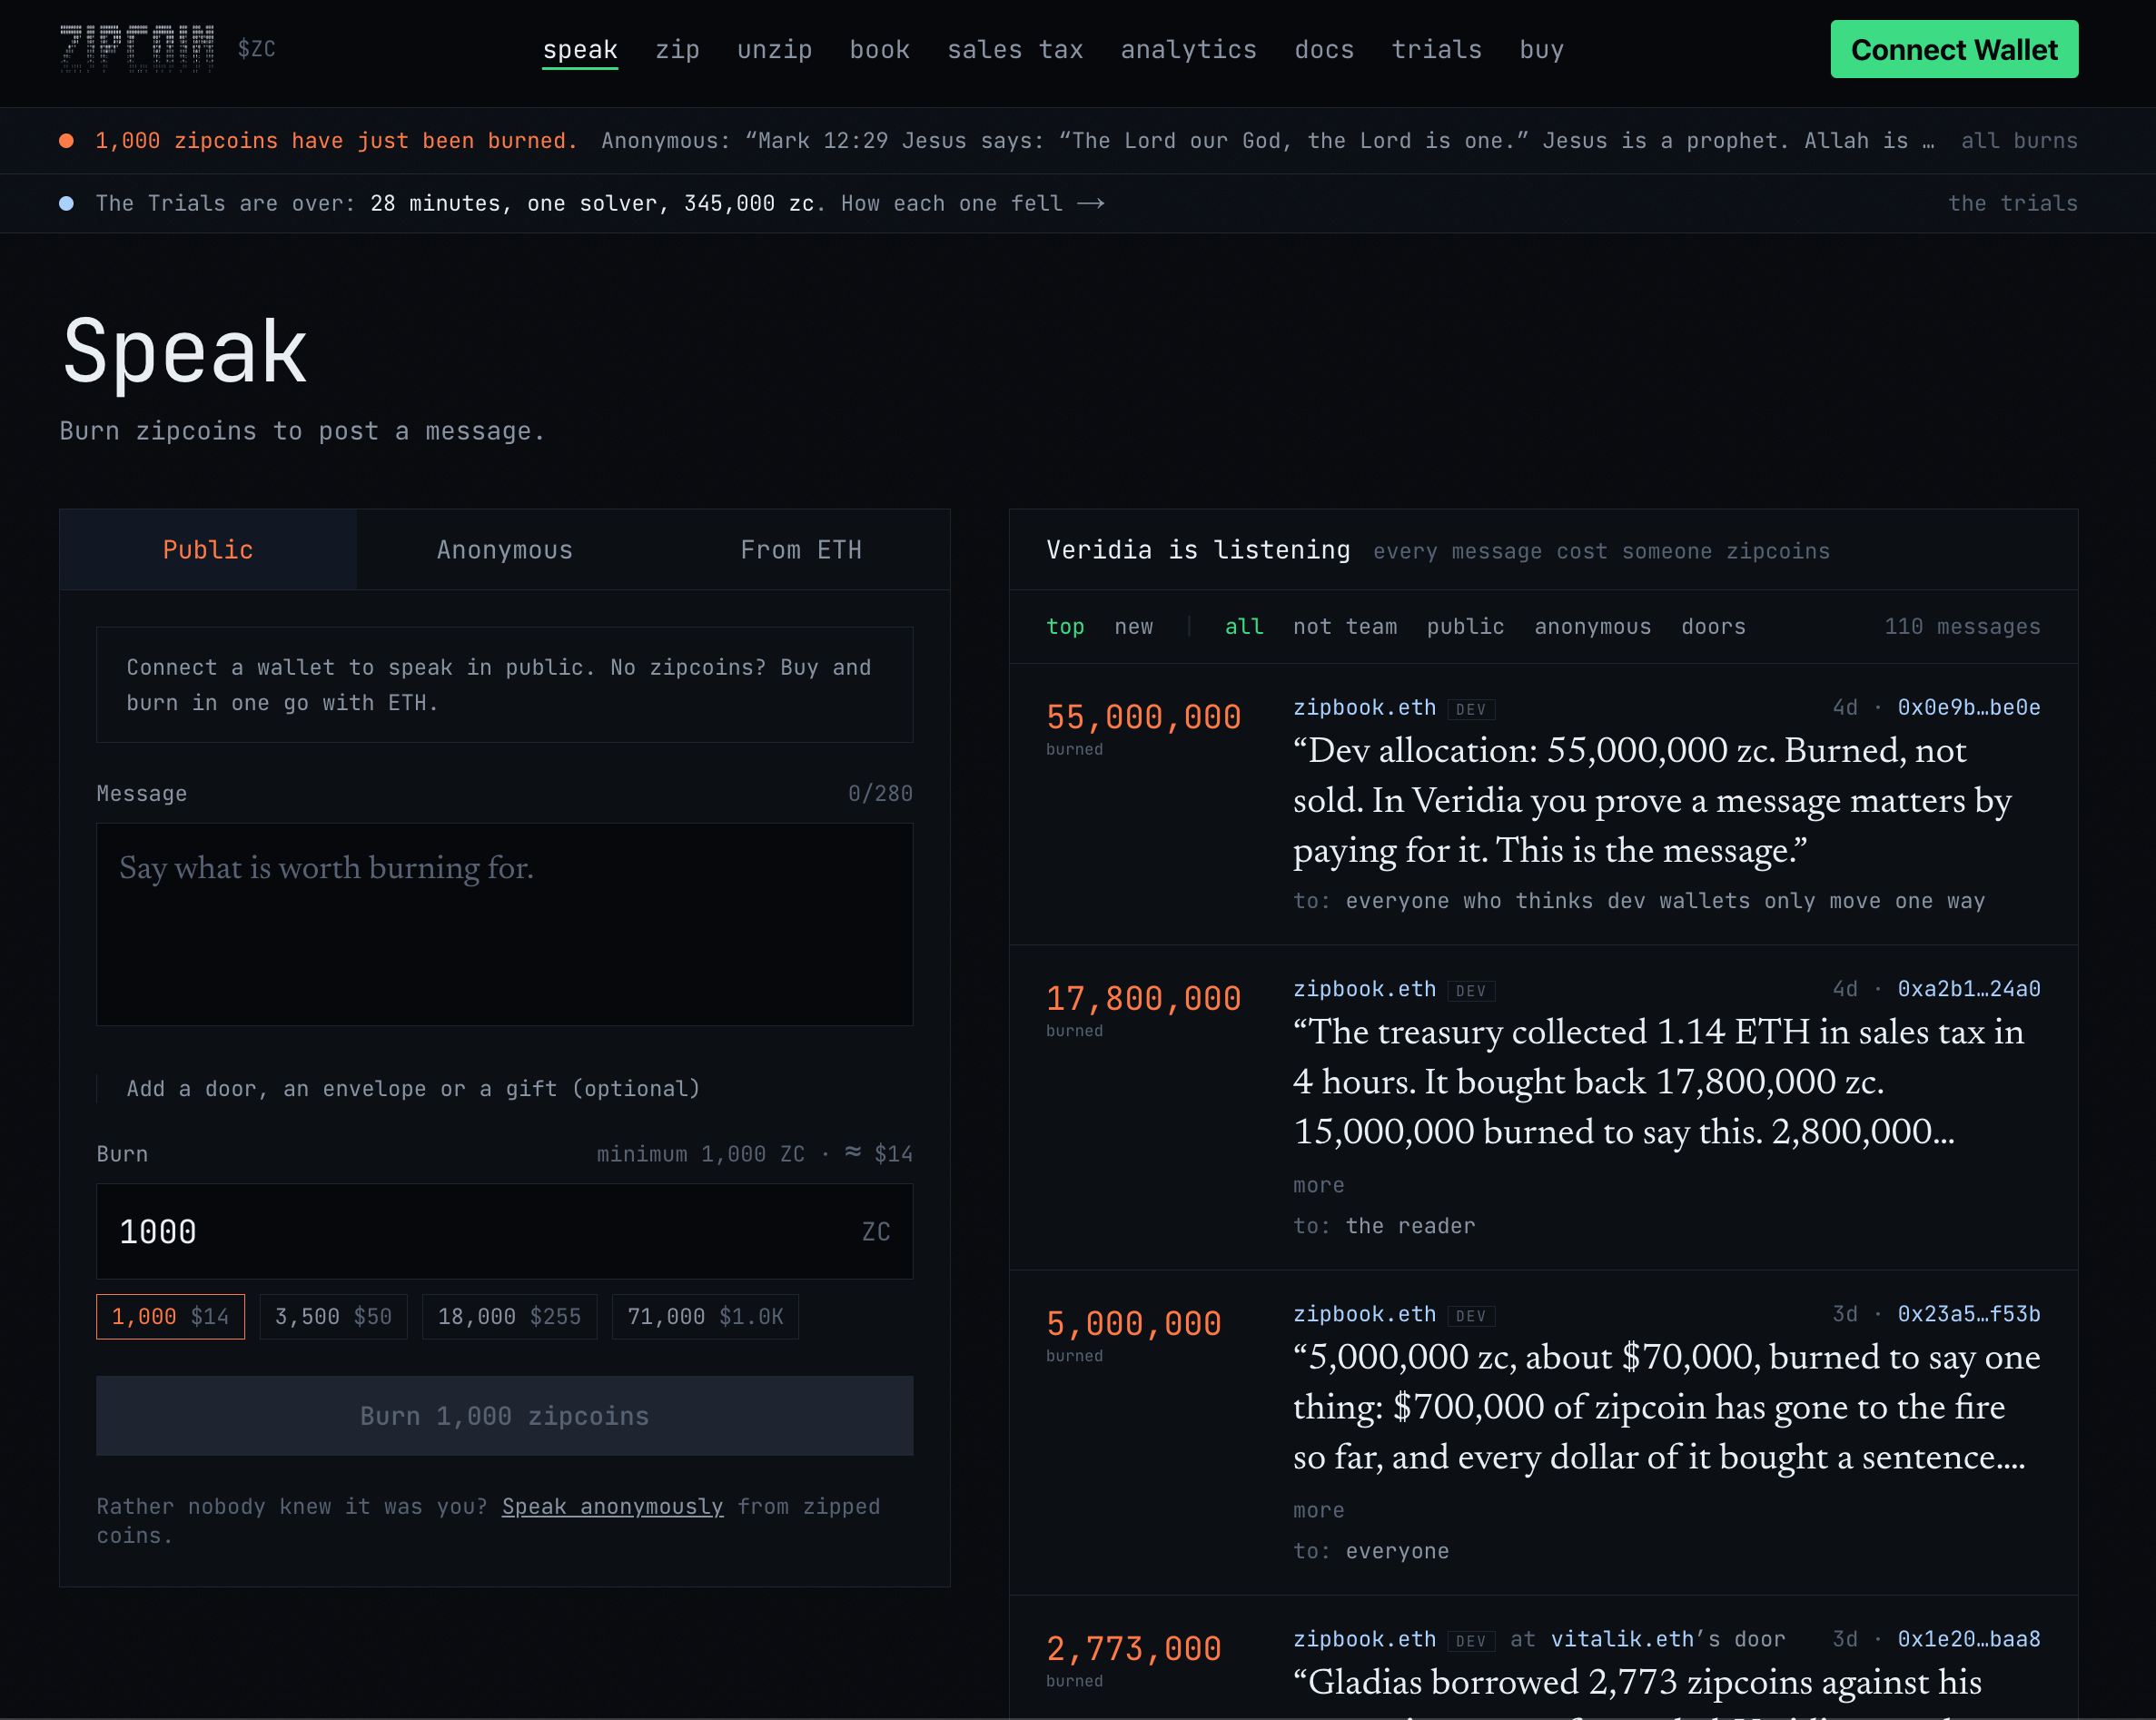
Task: Click the 'How each one fell' arrow
Action: [1091, 204]
